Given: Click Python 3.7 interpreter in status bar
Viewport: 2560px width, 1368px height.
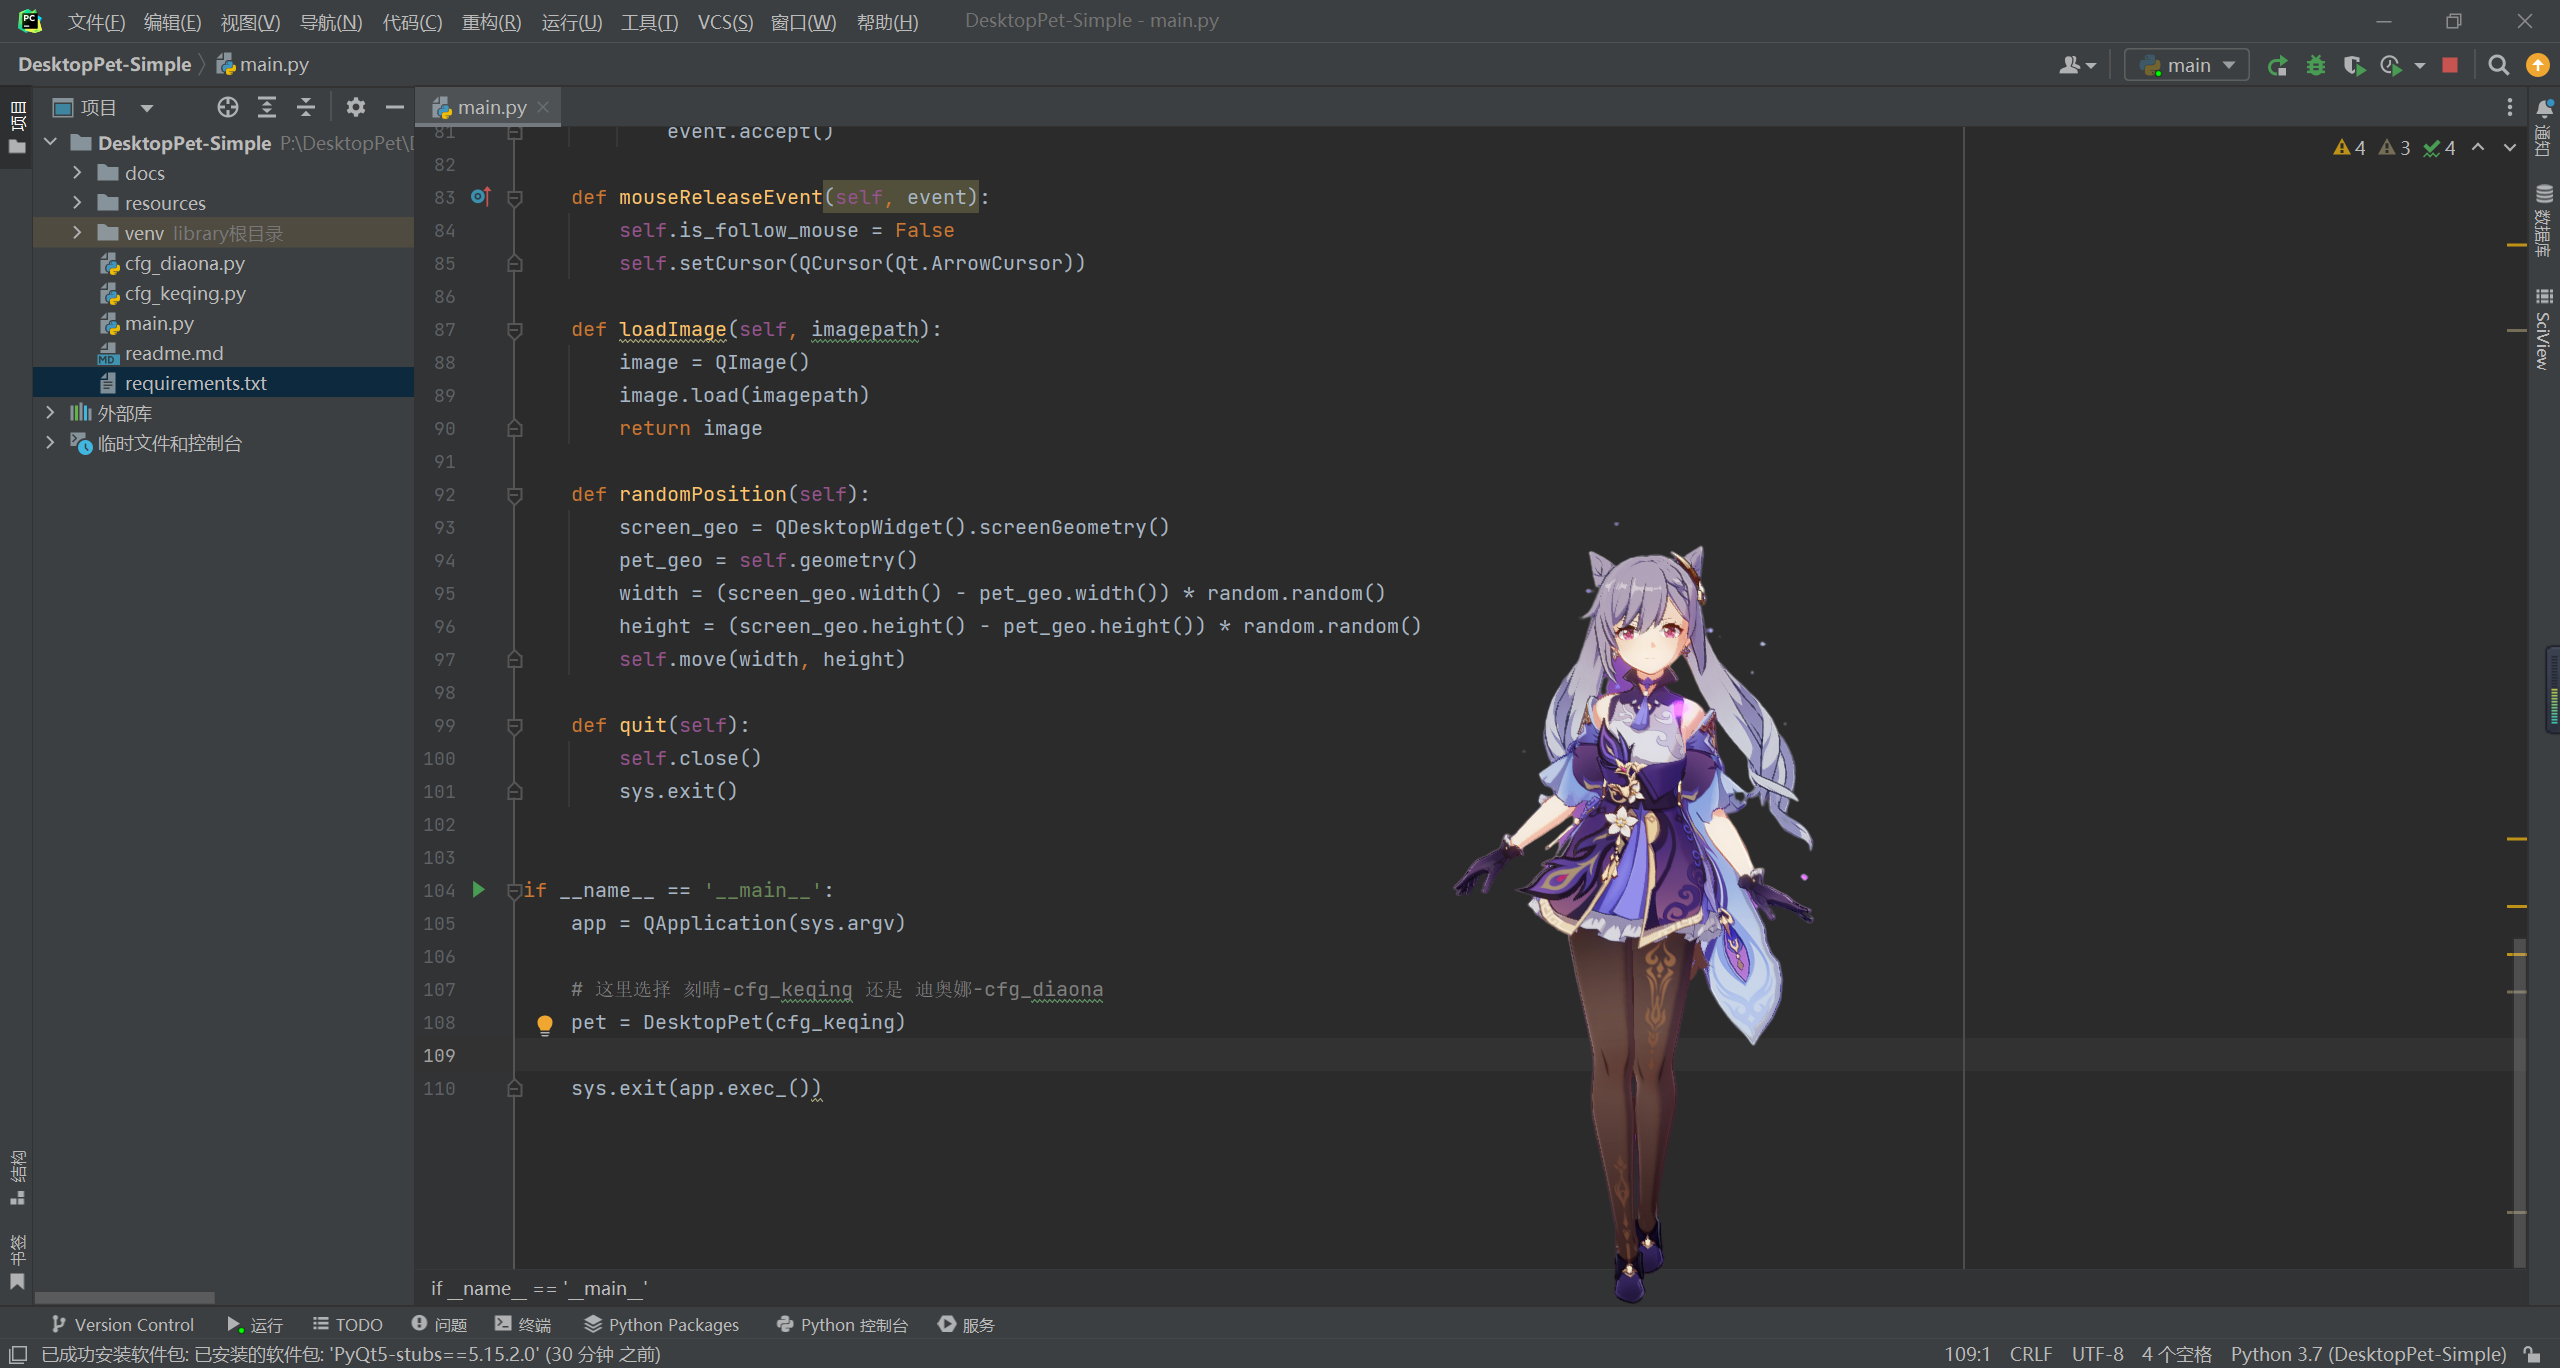Looking at the screenshot, I should pyautogui.click(x=2368, y=1354).
